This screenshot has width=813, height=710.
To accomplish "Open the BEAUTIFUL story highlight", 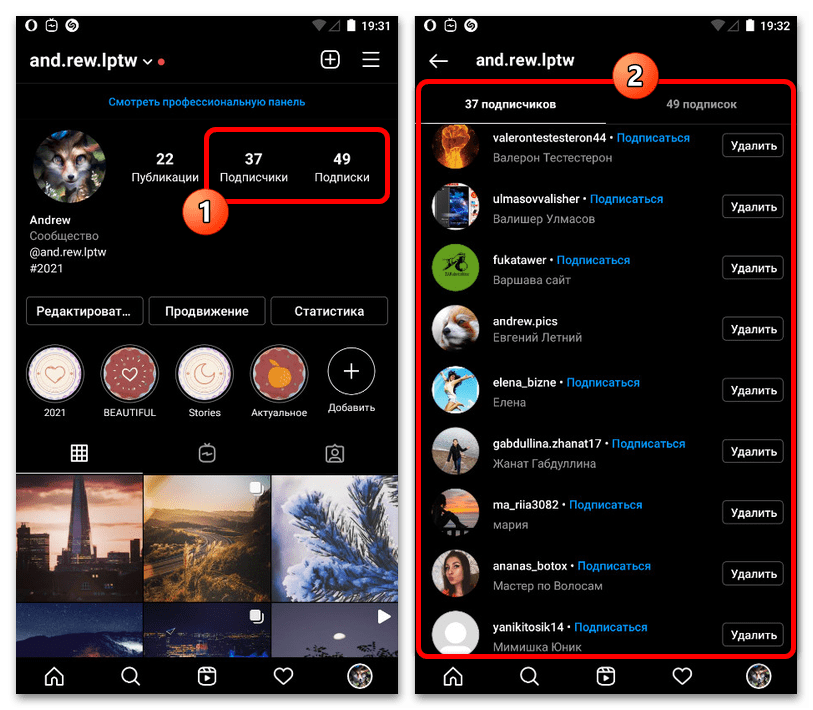I will click(128, 373).
